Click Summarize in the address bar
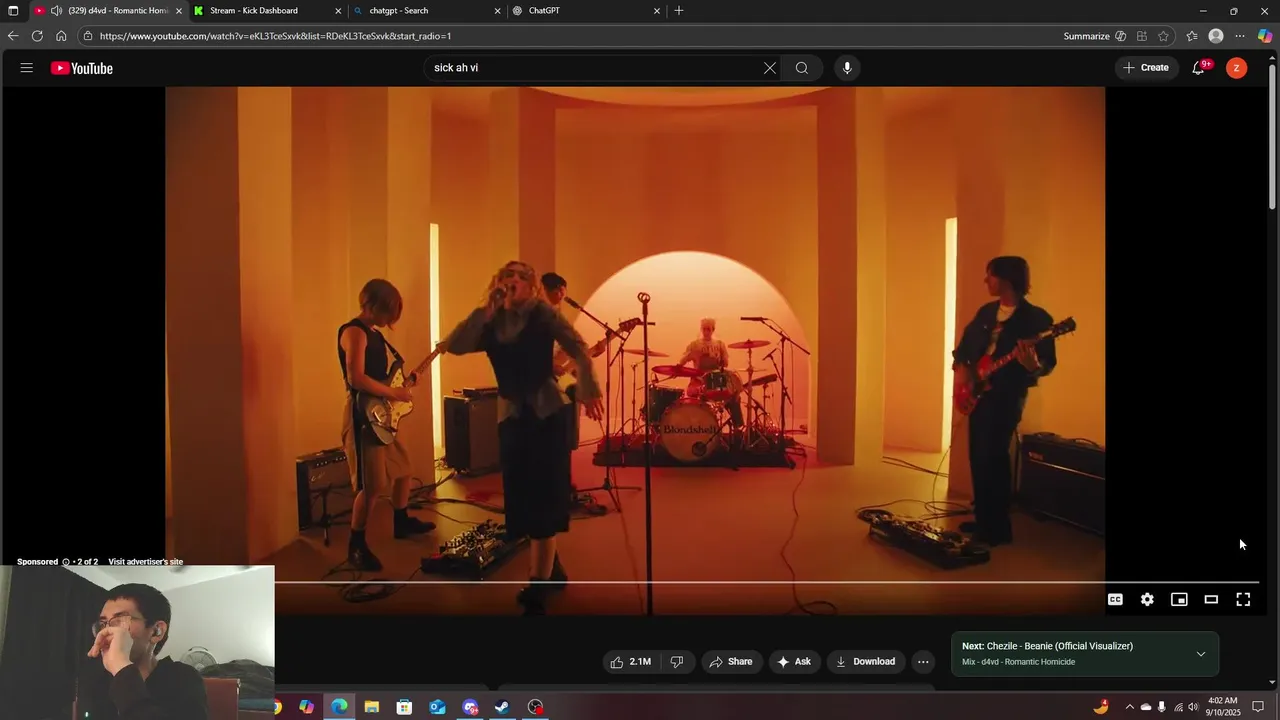This screenshot has height=720, width=1280. [1086, 36]
